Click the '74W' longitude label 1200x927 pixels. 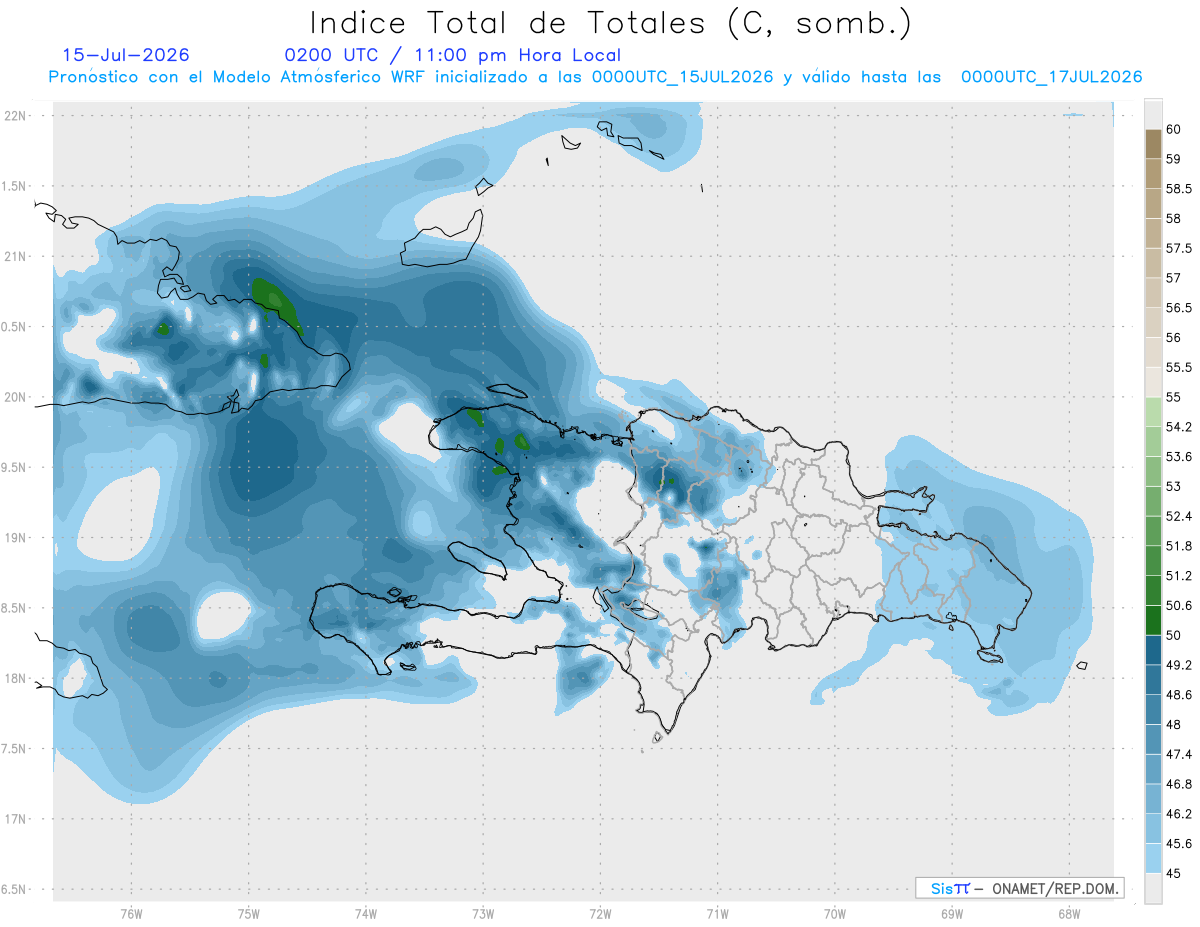click(365, 913)
